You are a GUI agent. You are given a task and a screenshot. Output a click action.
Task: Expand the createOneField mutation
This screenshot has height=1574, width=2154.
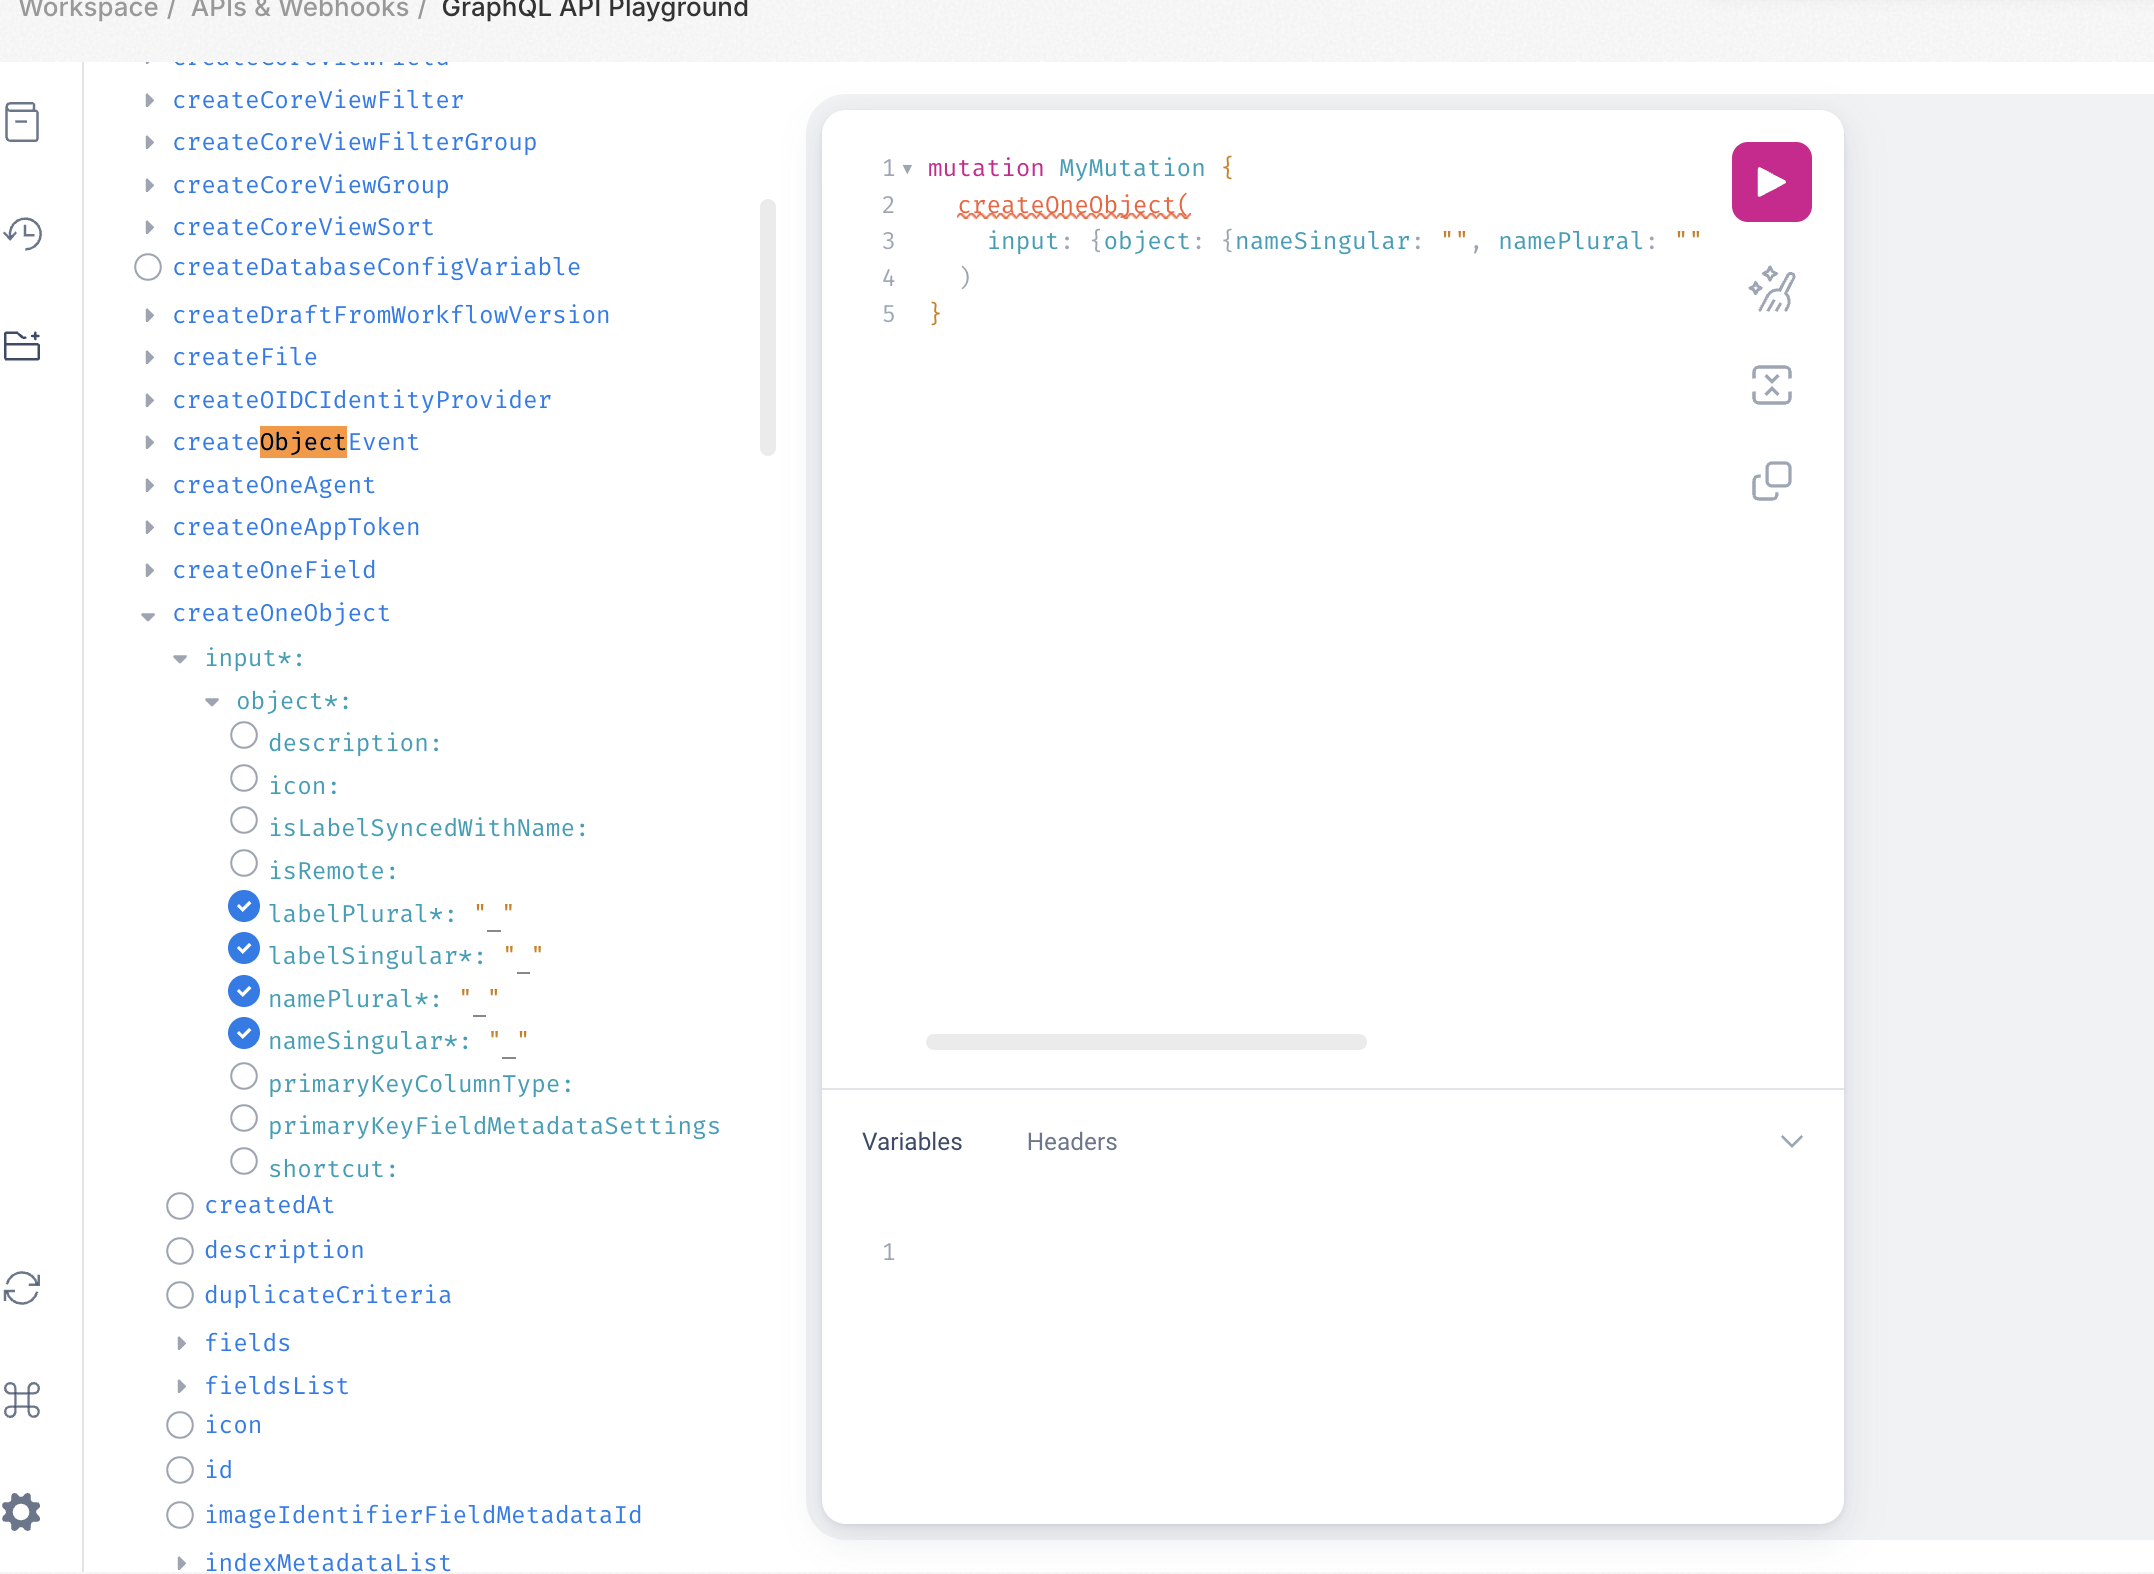pyautogui.click(x=149, y=570)
